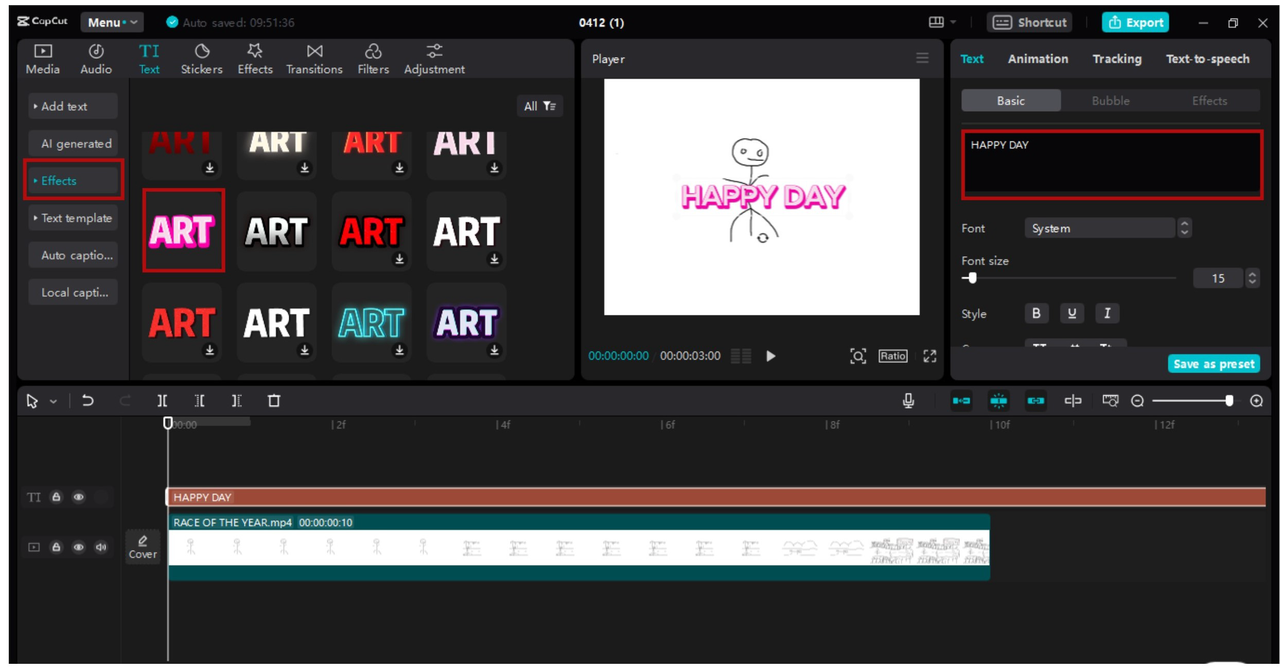
Task: Click Save as preset
Action: click(1214, 364)
